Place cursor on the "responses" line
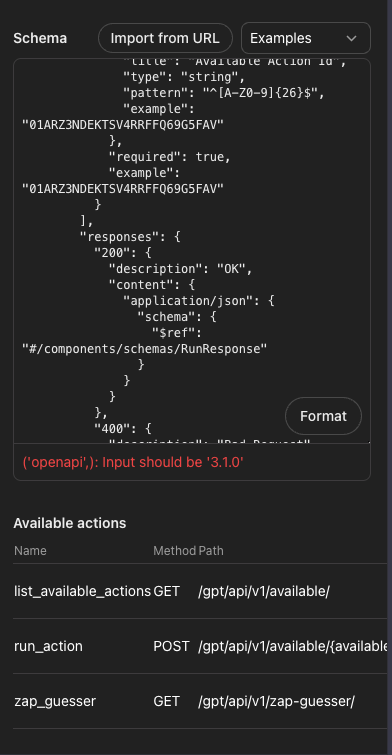This screenshot has width=392, height=755. tap(130, 237)
